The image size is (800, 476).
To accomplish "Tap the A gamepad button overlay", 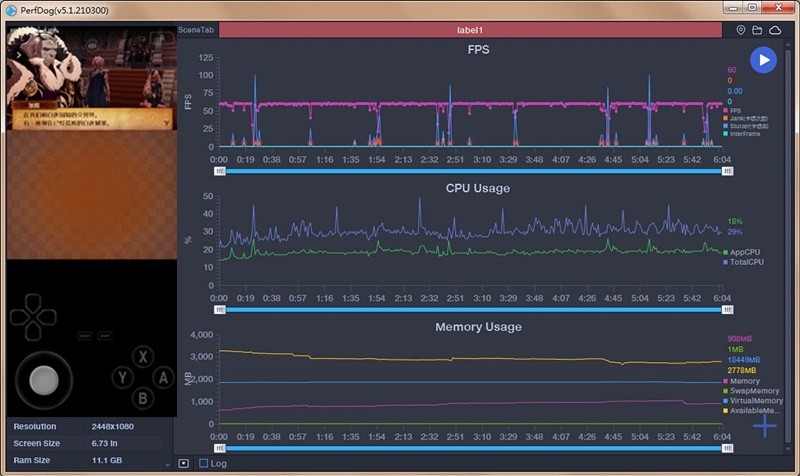I will [163, 378].
